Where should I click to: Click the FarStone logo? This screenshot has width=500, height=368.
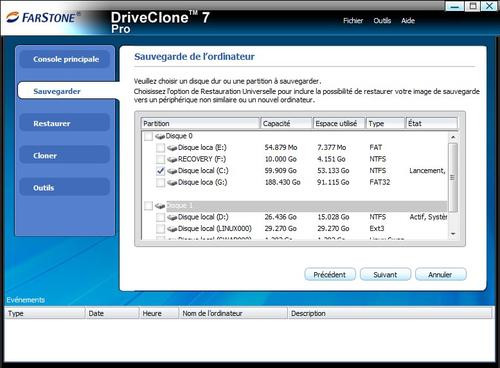tap(43, 18)
